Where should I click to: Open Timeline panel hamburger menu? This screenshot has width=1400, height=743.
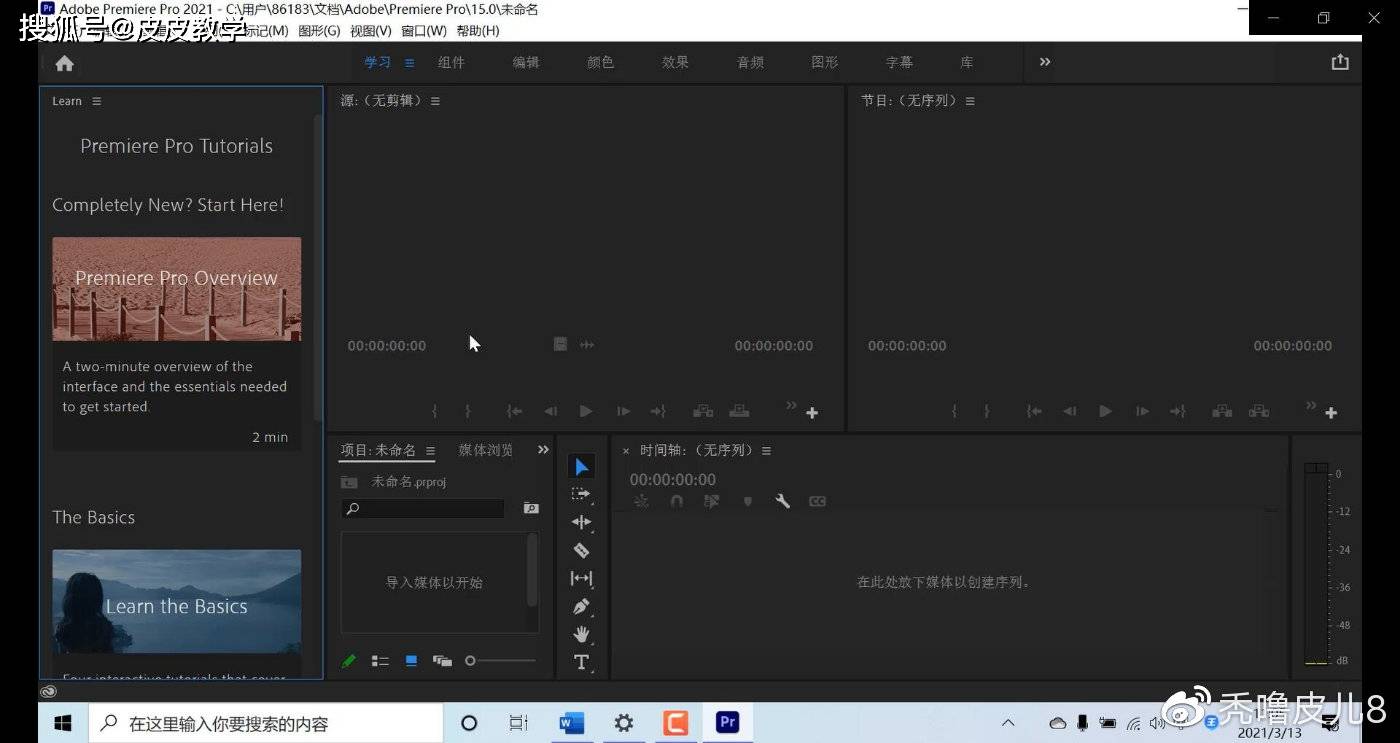[766, 451]
